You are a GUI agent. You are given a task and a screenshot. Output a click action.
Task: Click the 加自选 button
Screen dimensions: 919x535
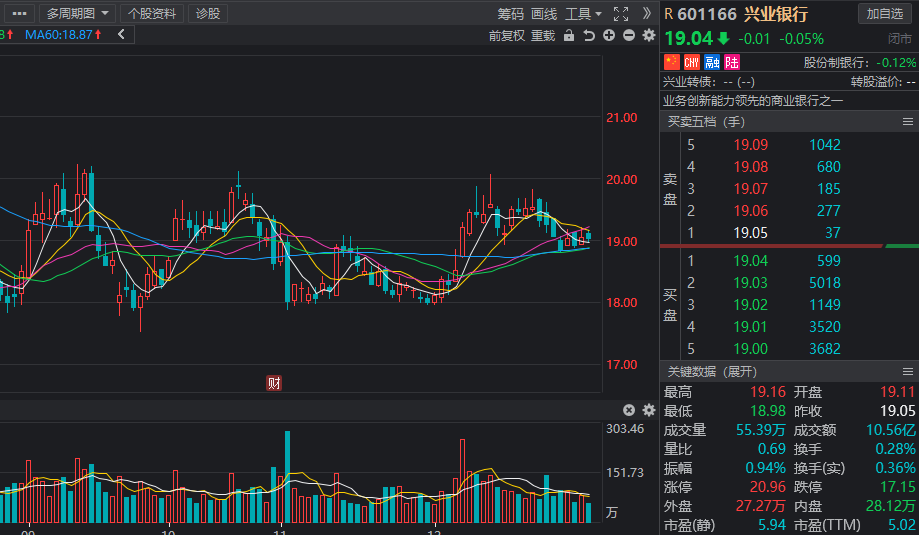click(x=884, y=13)
